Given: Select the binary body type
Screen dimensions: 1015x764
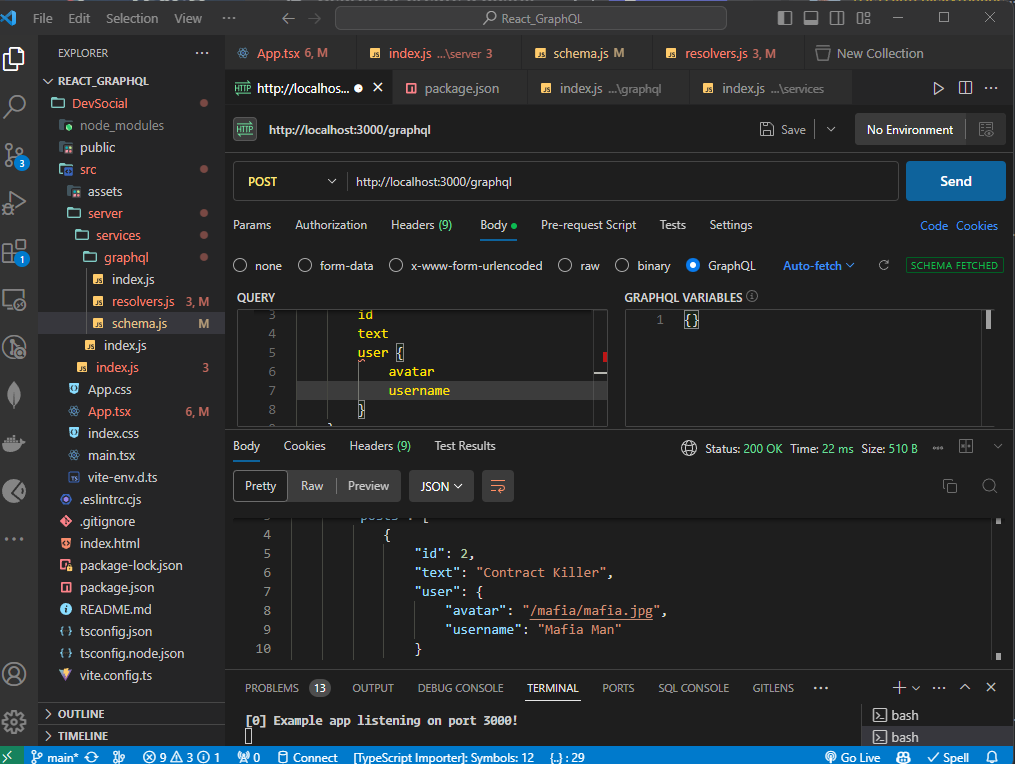Looking at the screenshot, I should [622, 265].
